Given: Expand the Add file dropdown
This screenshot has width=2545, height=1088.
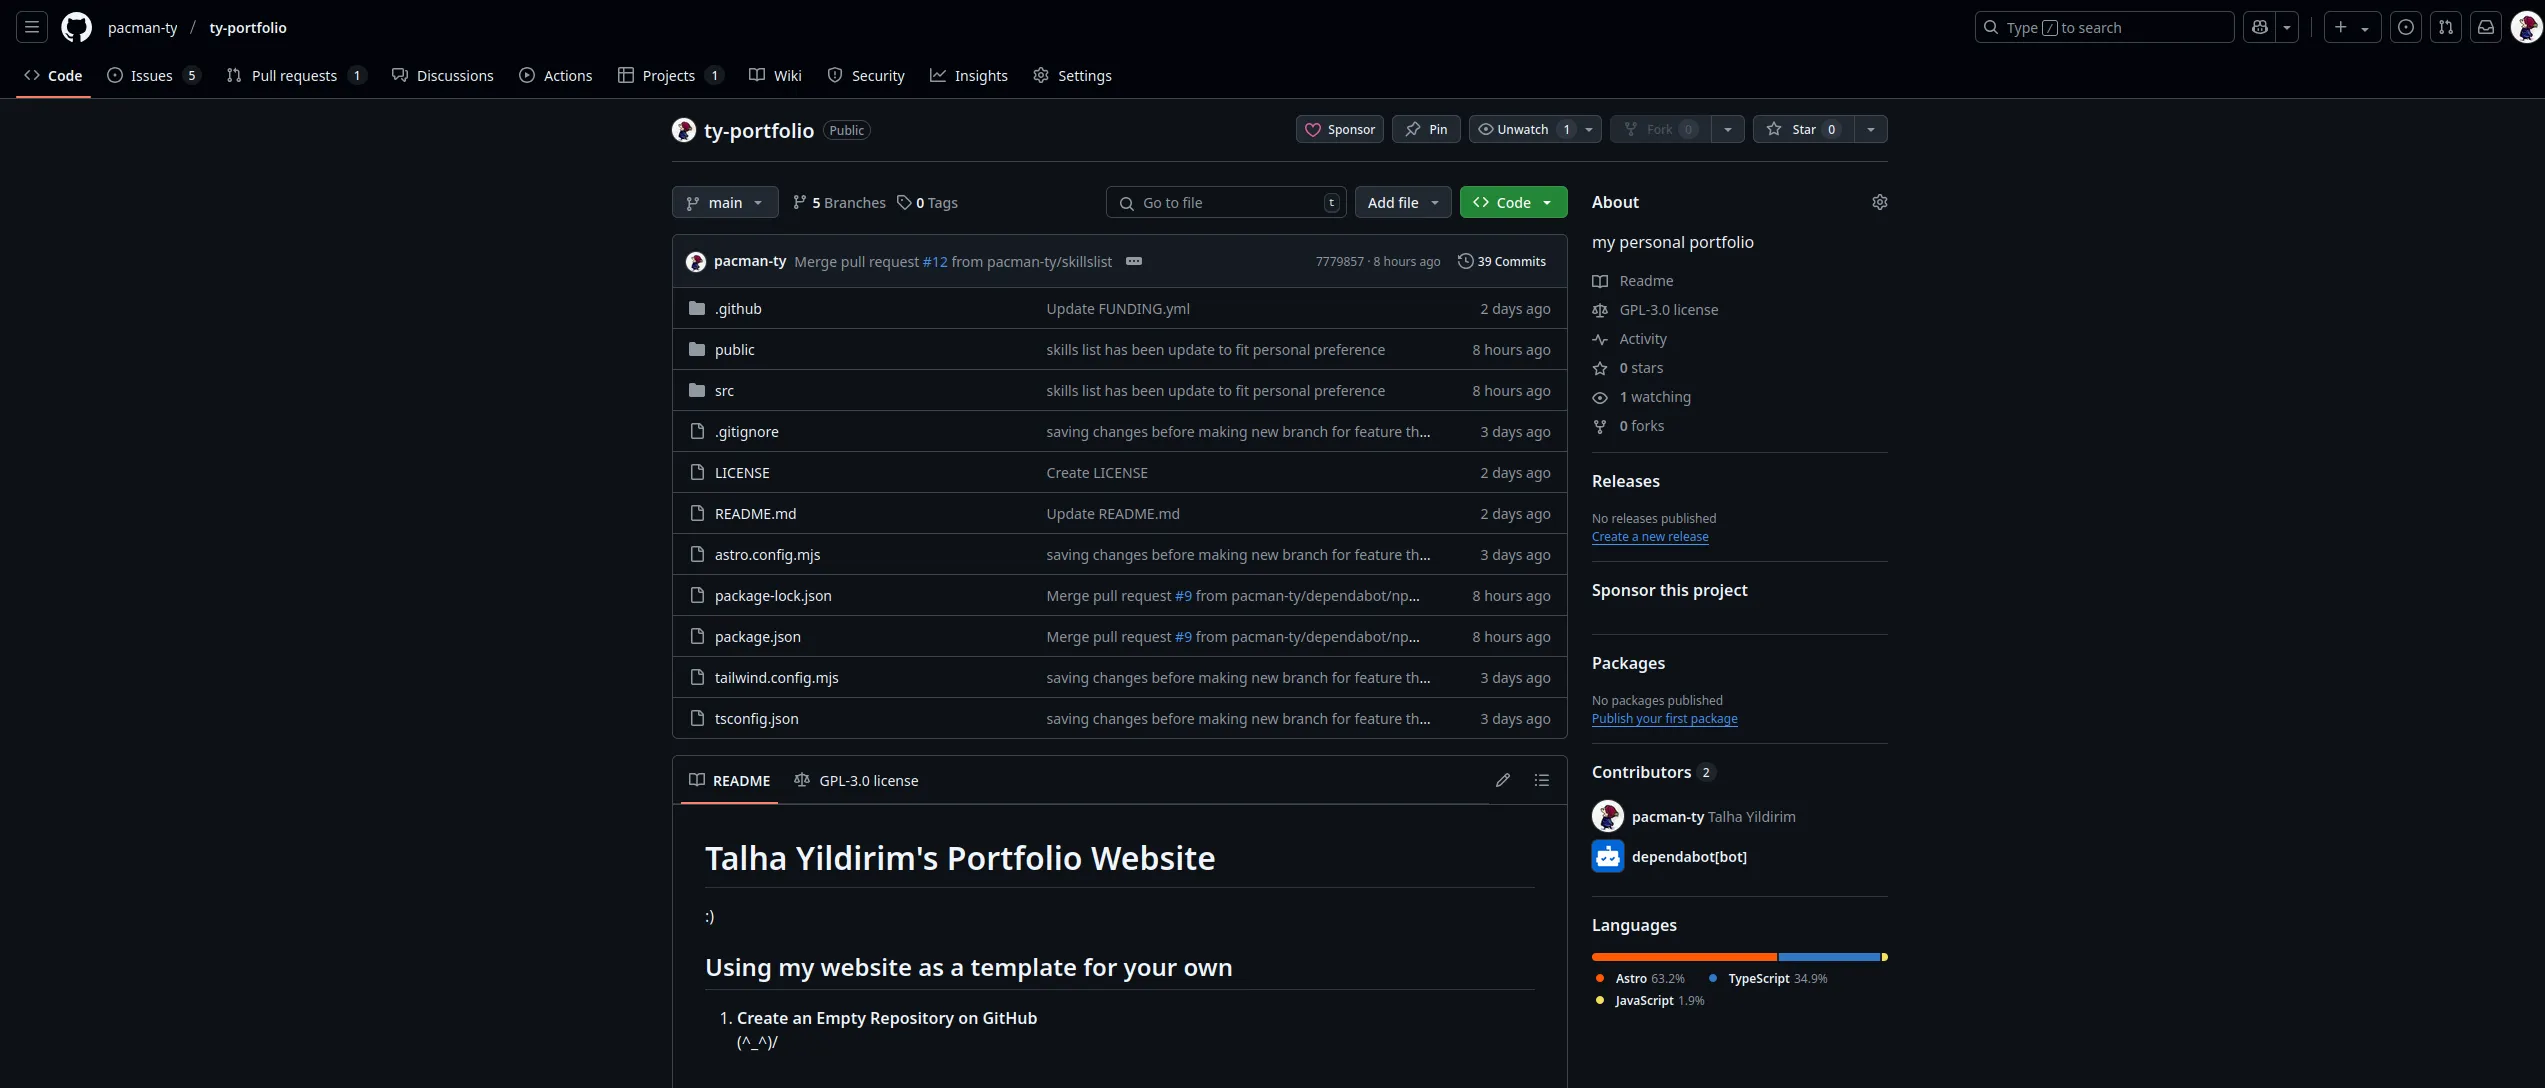Looking at the screenshot, I should click(1403, 202).
